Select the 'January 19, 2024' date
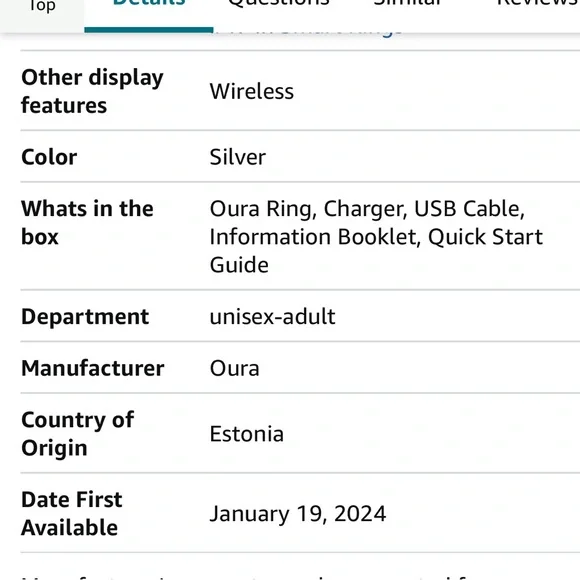The image size is (580, 580). 298,514
